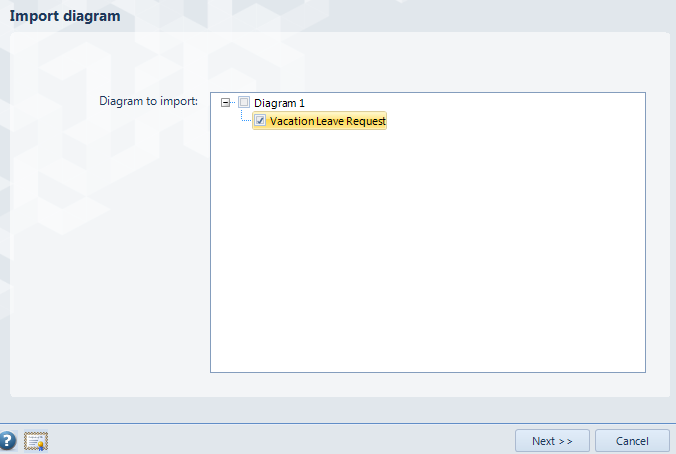Collapse the Diagram 1 tree node
Image resolution: width=676 pixels, height=454 pixels.
[225, 103]
